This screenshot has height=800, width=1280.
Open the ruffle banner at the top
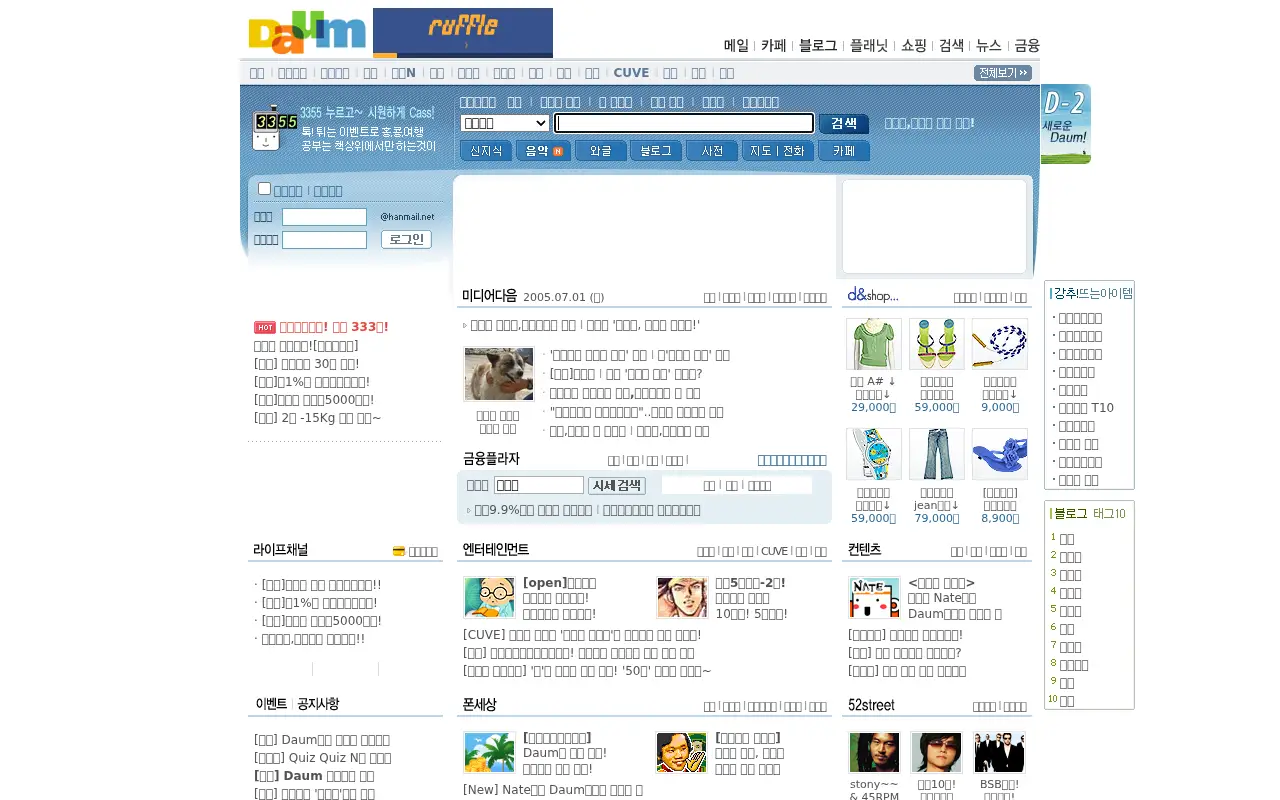pyautogui.click(x=463, y=33)
